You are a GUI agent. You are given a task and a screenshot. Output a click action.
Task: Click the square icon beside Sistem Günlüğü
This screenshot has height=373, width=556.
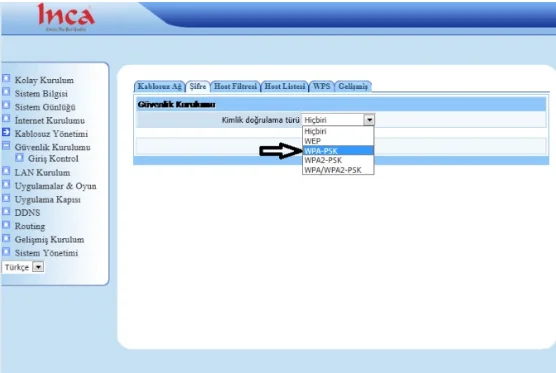(x=6, y=105)
